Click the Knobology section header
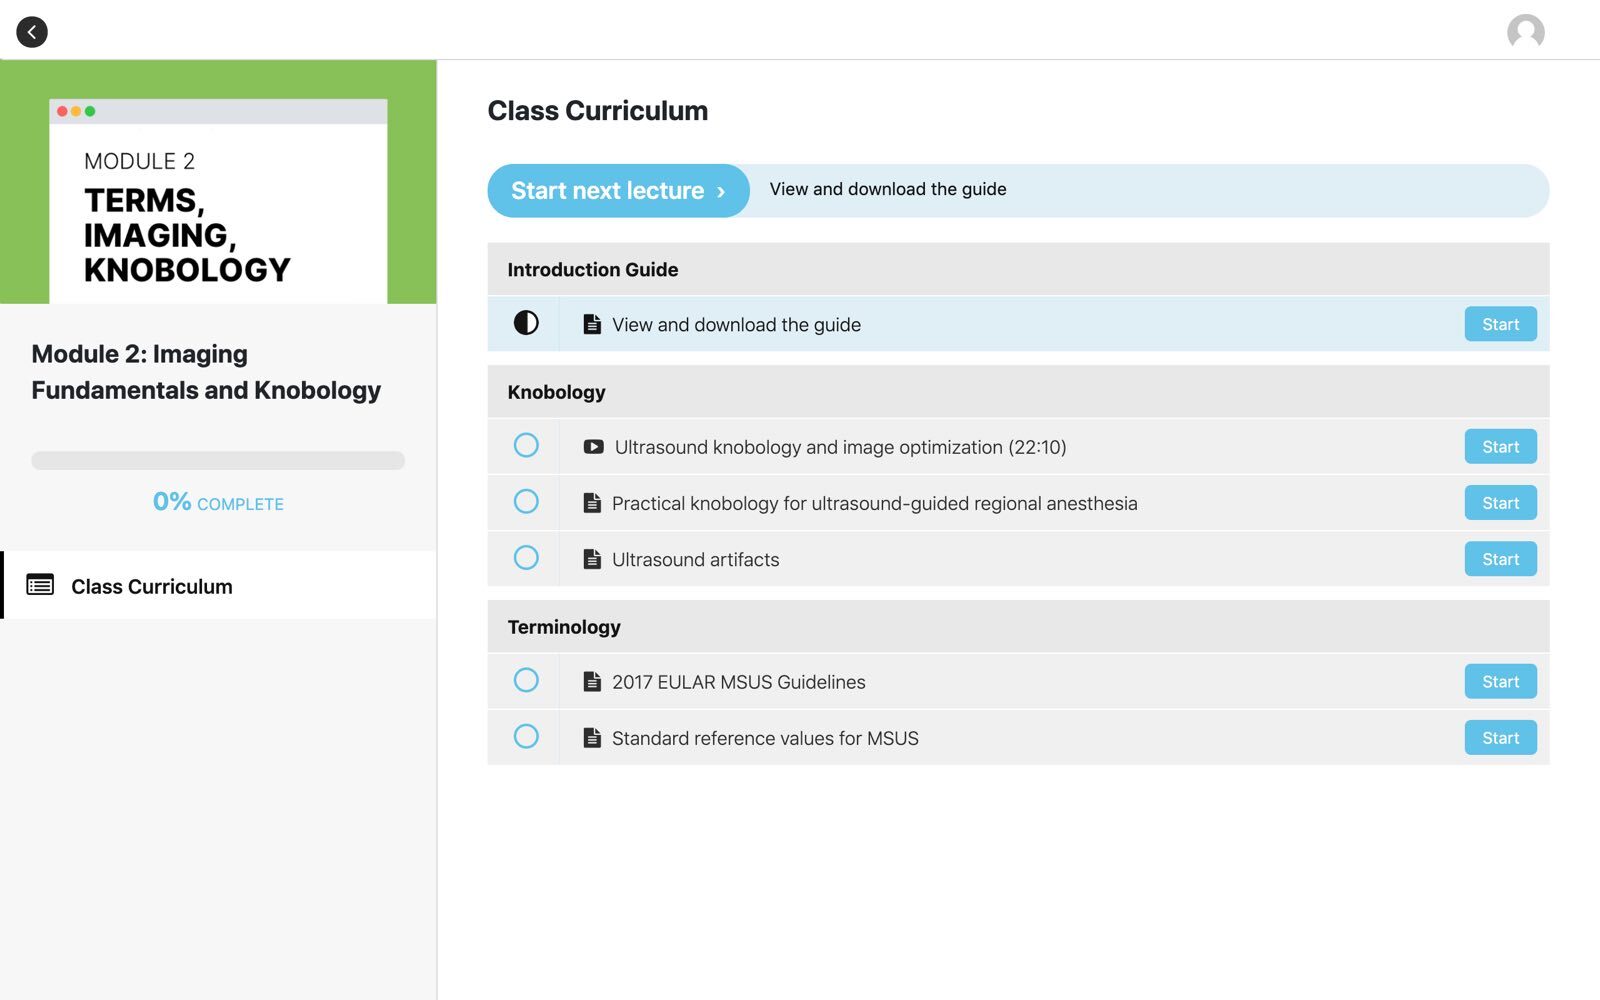 (x=556, y=392)
